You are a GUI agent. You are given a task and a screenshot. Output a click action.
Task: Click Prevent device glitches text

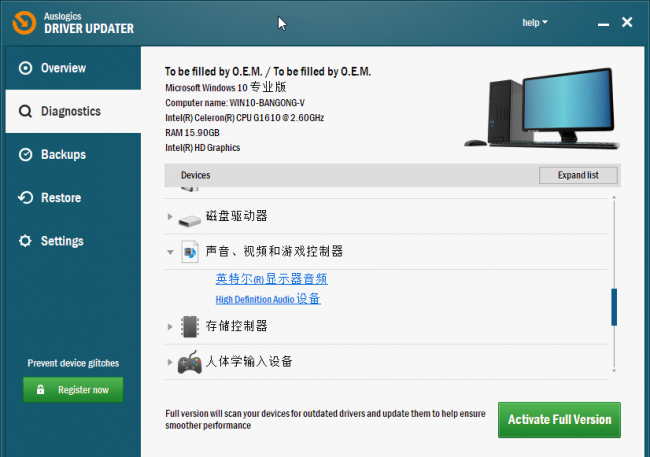(73, 363)
